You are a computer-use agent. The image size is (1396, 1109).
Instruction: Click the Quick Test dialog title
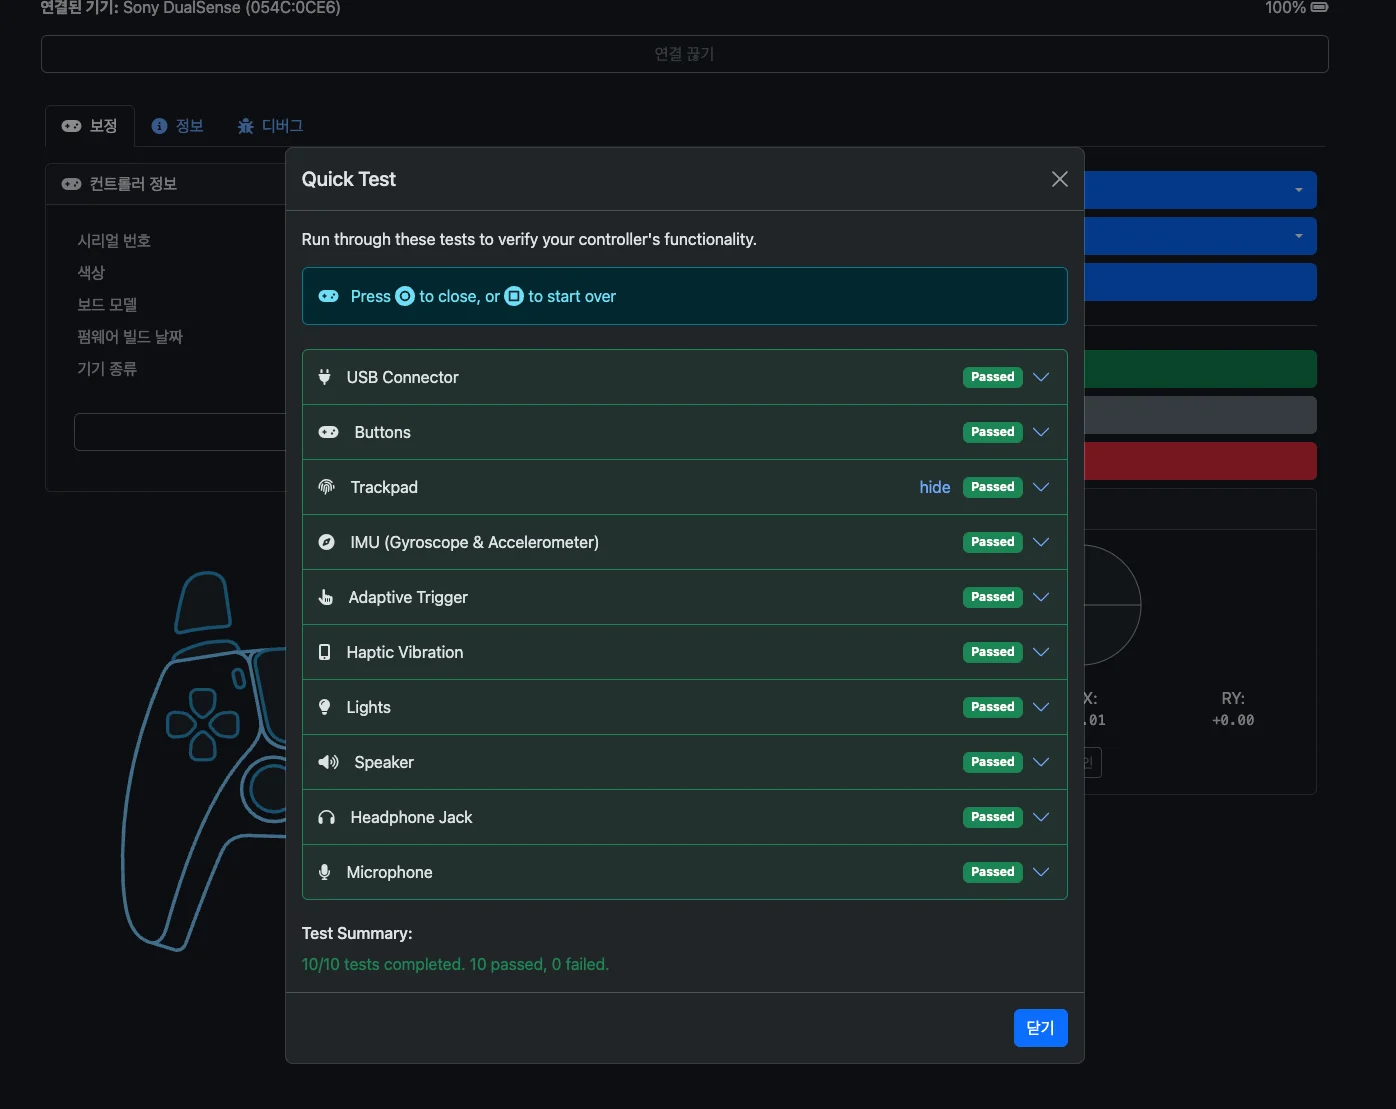(x=349, y=179)
